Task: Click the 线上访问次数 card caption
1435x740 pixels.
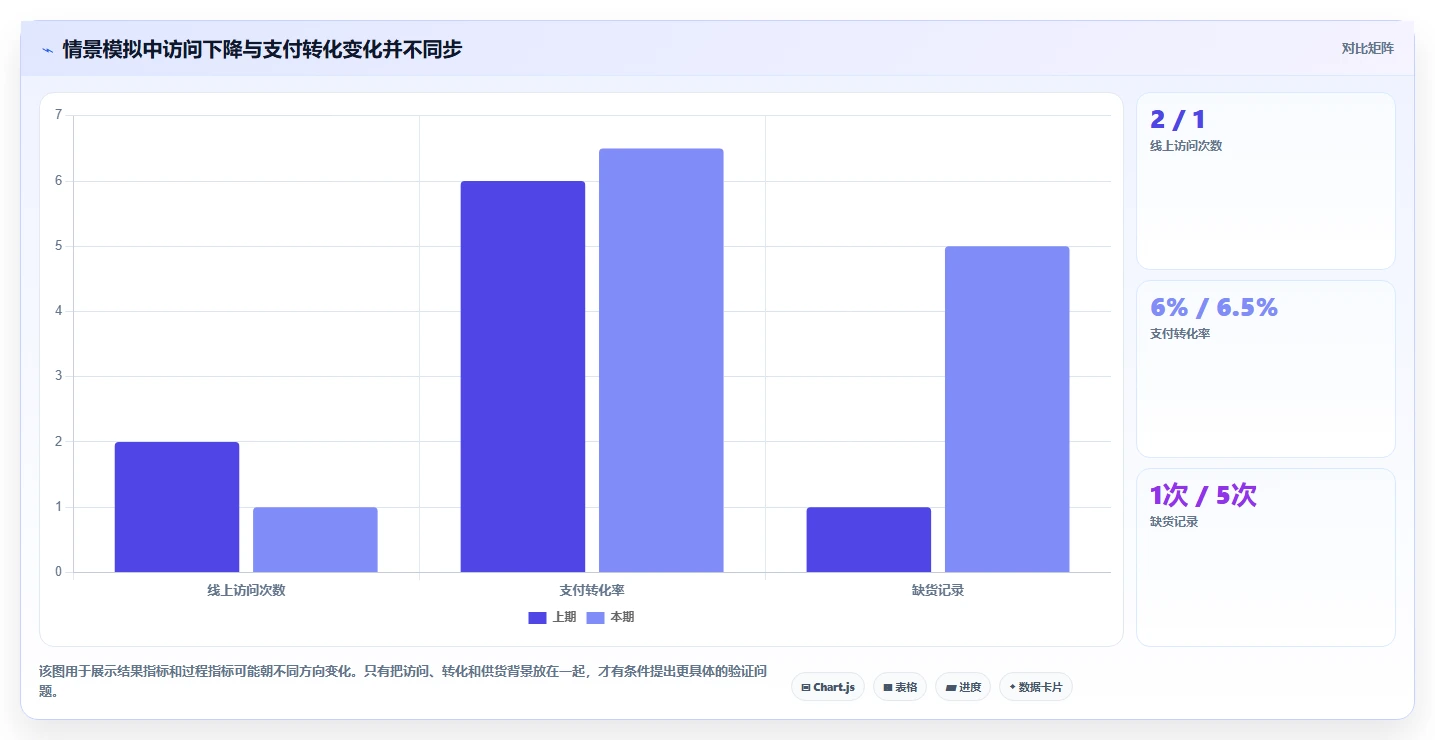Action: coord(1186,146)
